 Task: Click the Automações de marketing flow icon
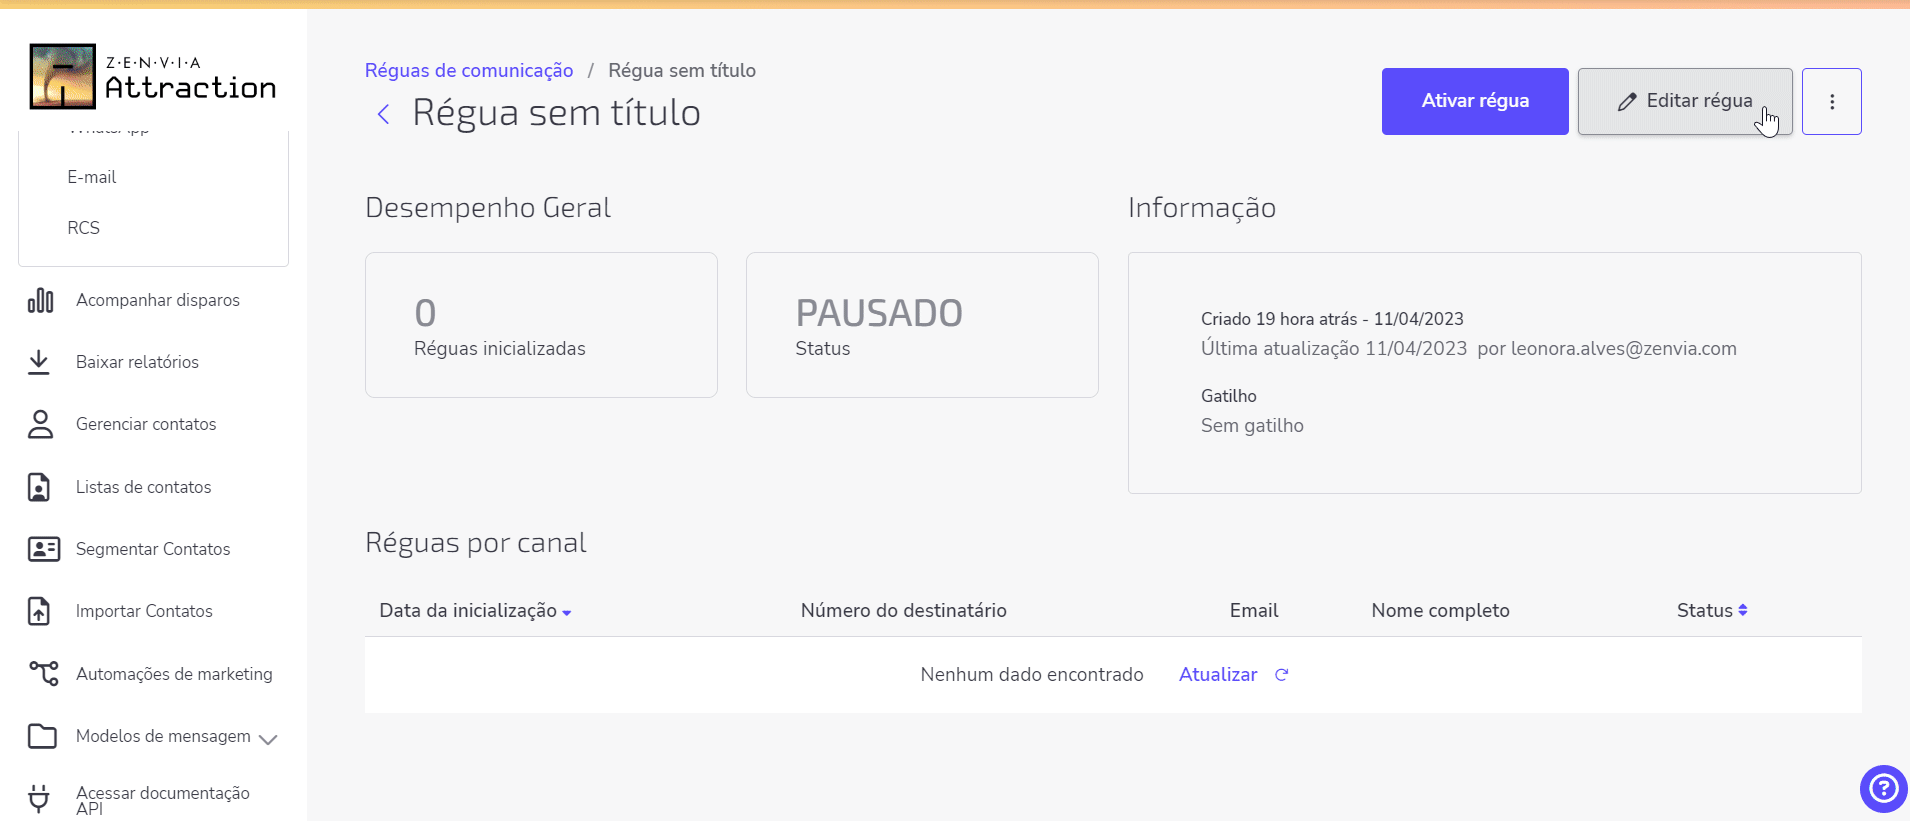click(43, 673)
